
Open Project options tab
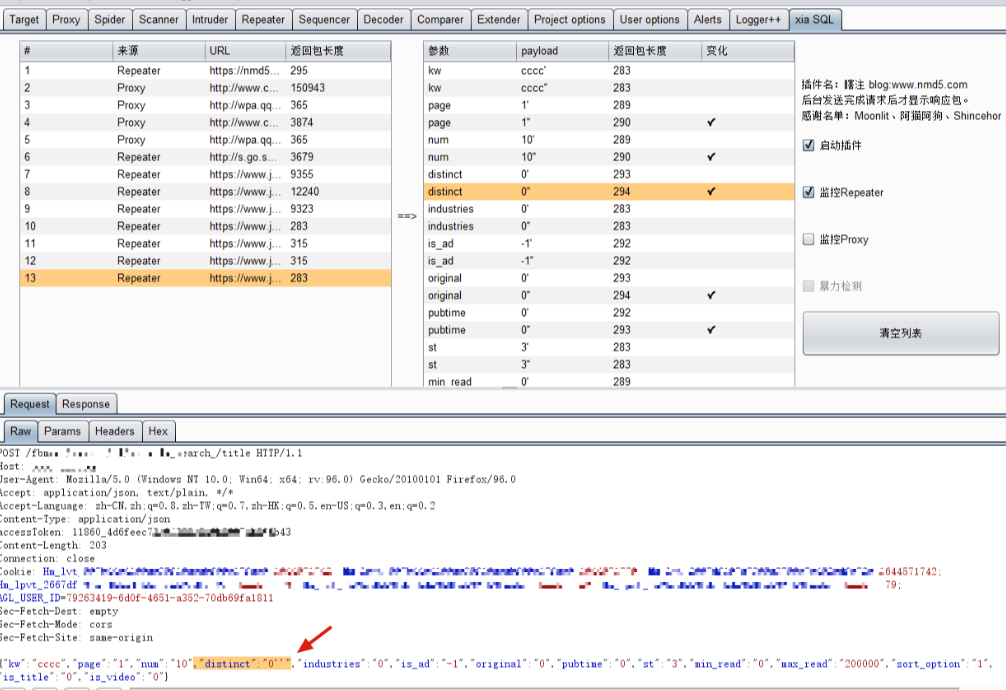570,19
